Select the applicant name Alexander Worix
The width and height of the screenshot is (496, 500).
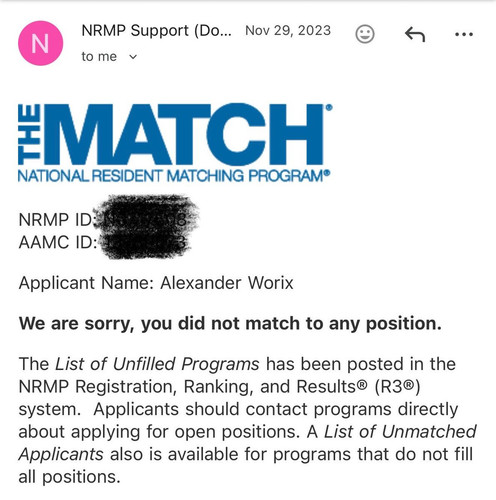[227, 283]
